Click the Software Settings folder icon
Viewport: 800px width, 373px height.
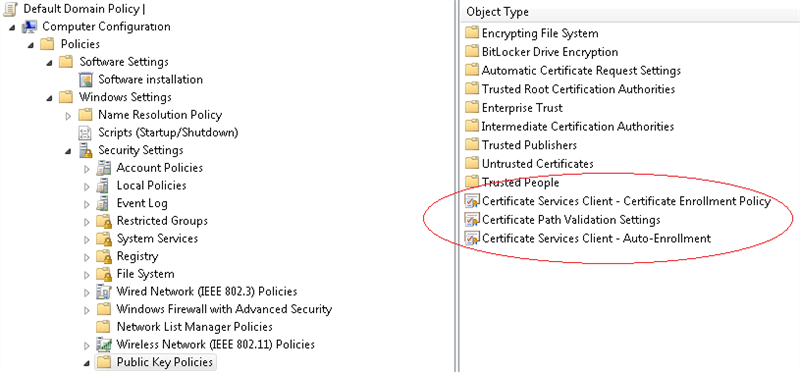[x=66, y=62]
